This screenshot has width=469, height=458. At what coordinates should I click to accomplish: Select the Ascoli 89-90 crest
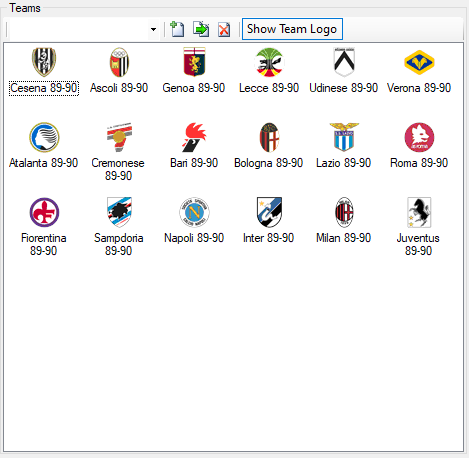click(x=119, y=62)
